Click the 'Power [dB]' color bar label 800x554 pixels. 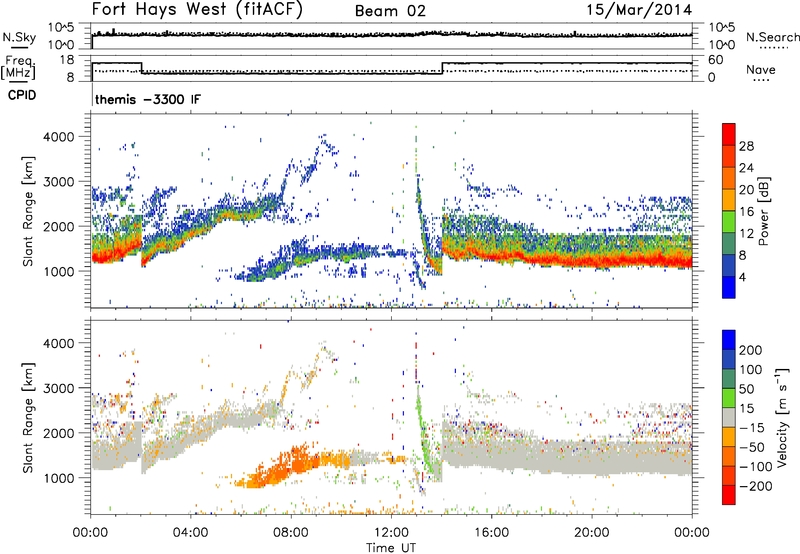click(x=764, y=211)
